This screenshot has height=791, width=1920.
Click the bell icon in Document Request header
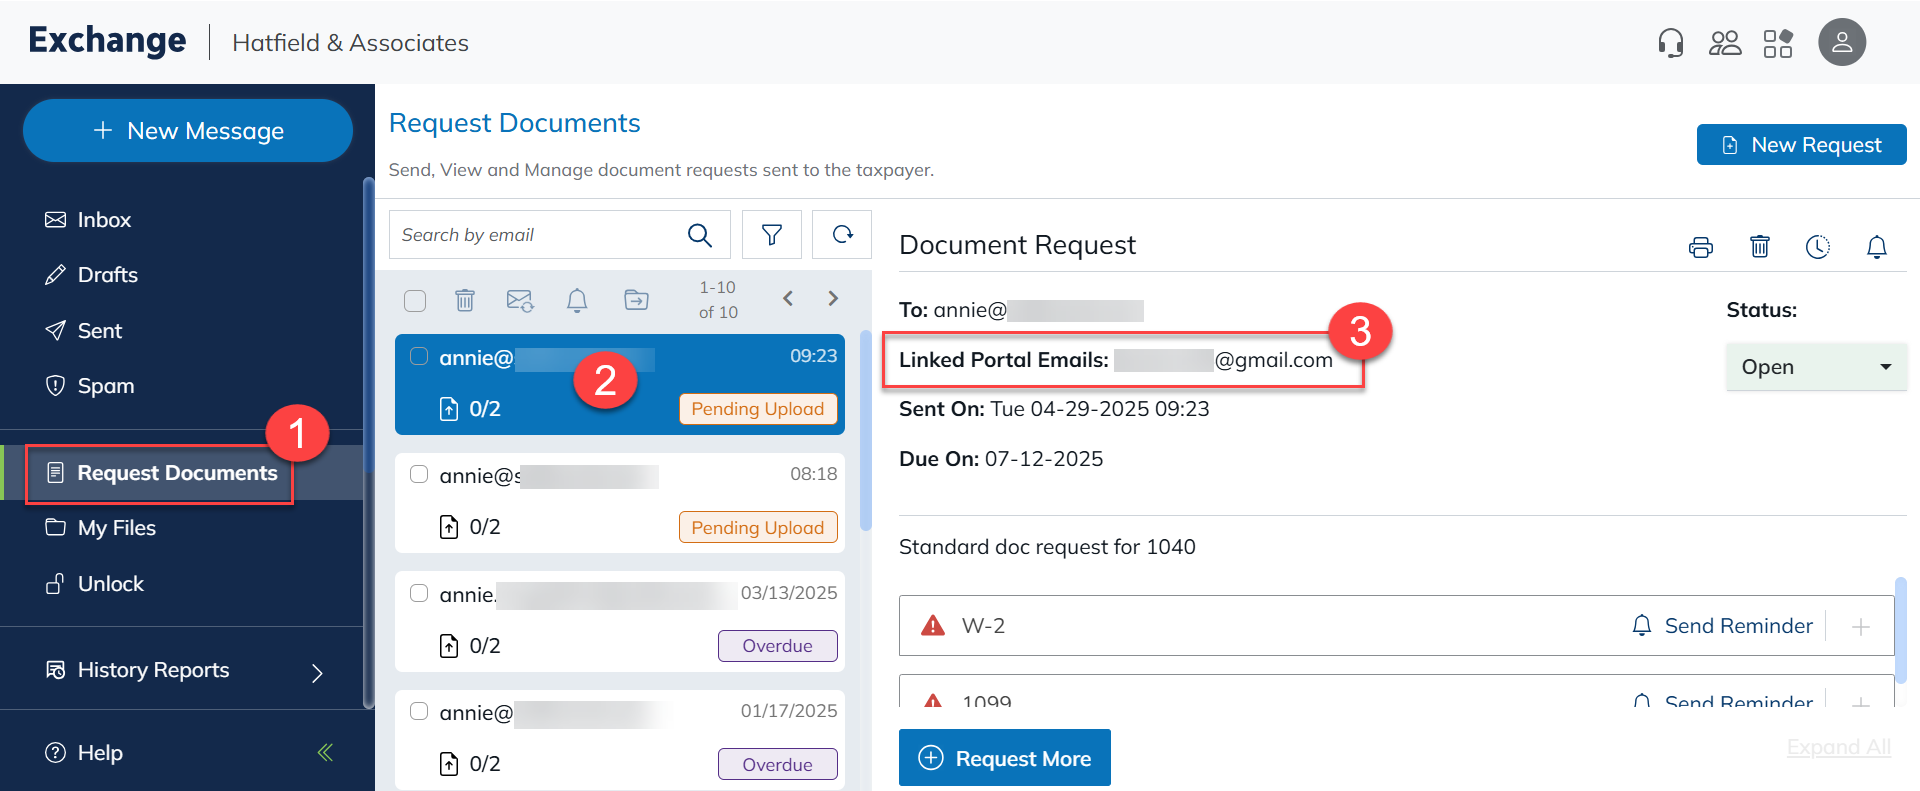tap(1876, 247)
